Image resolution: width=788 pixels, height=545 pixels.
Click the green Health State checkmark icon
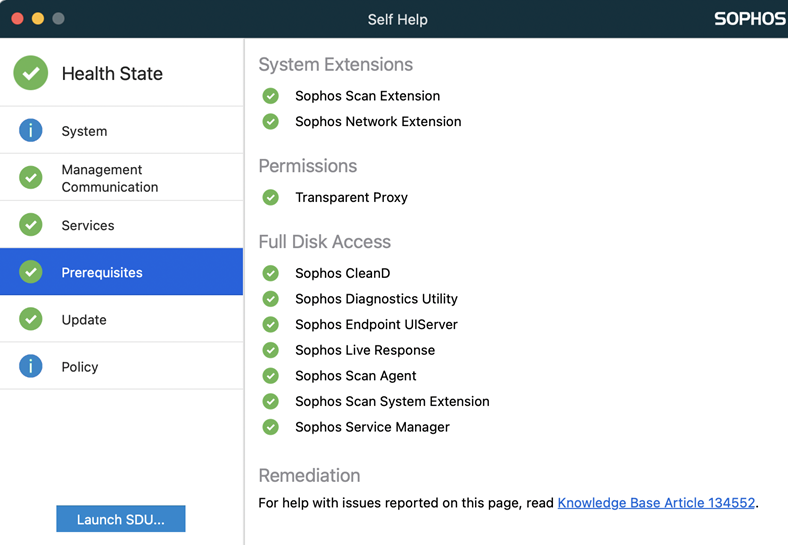coord(31,73)
